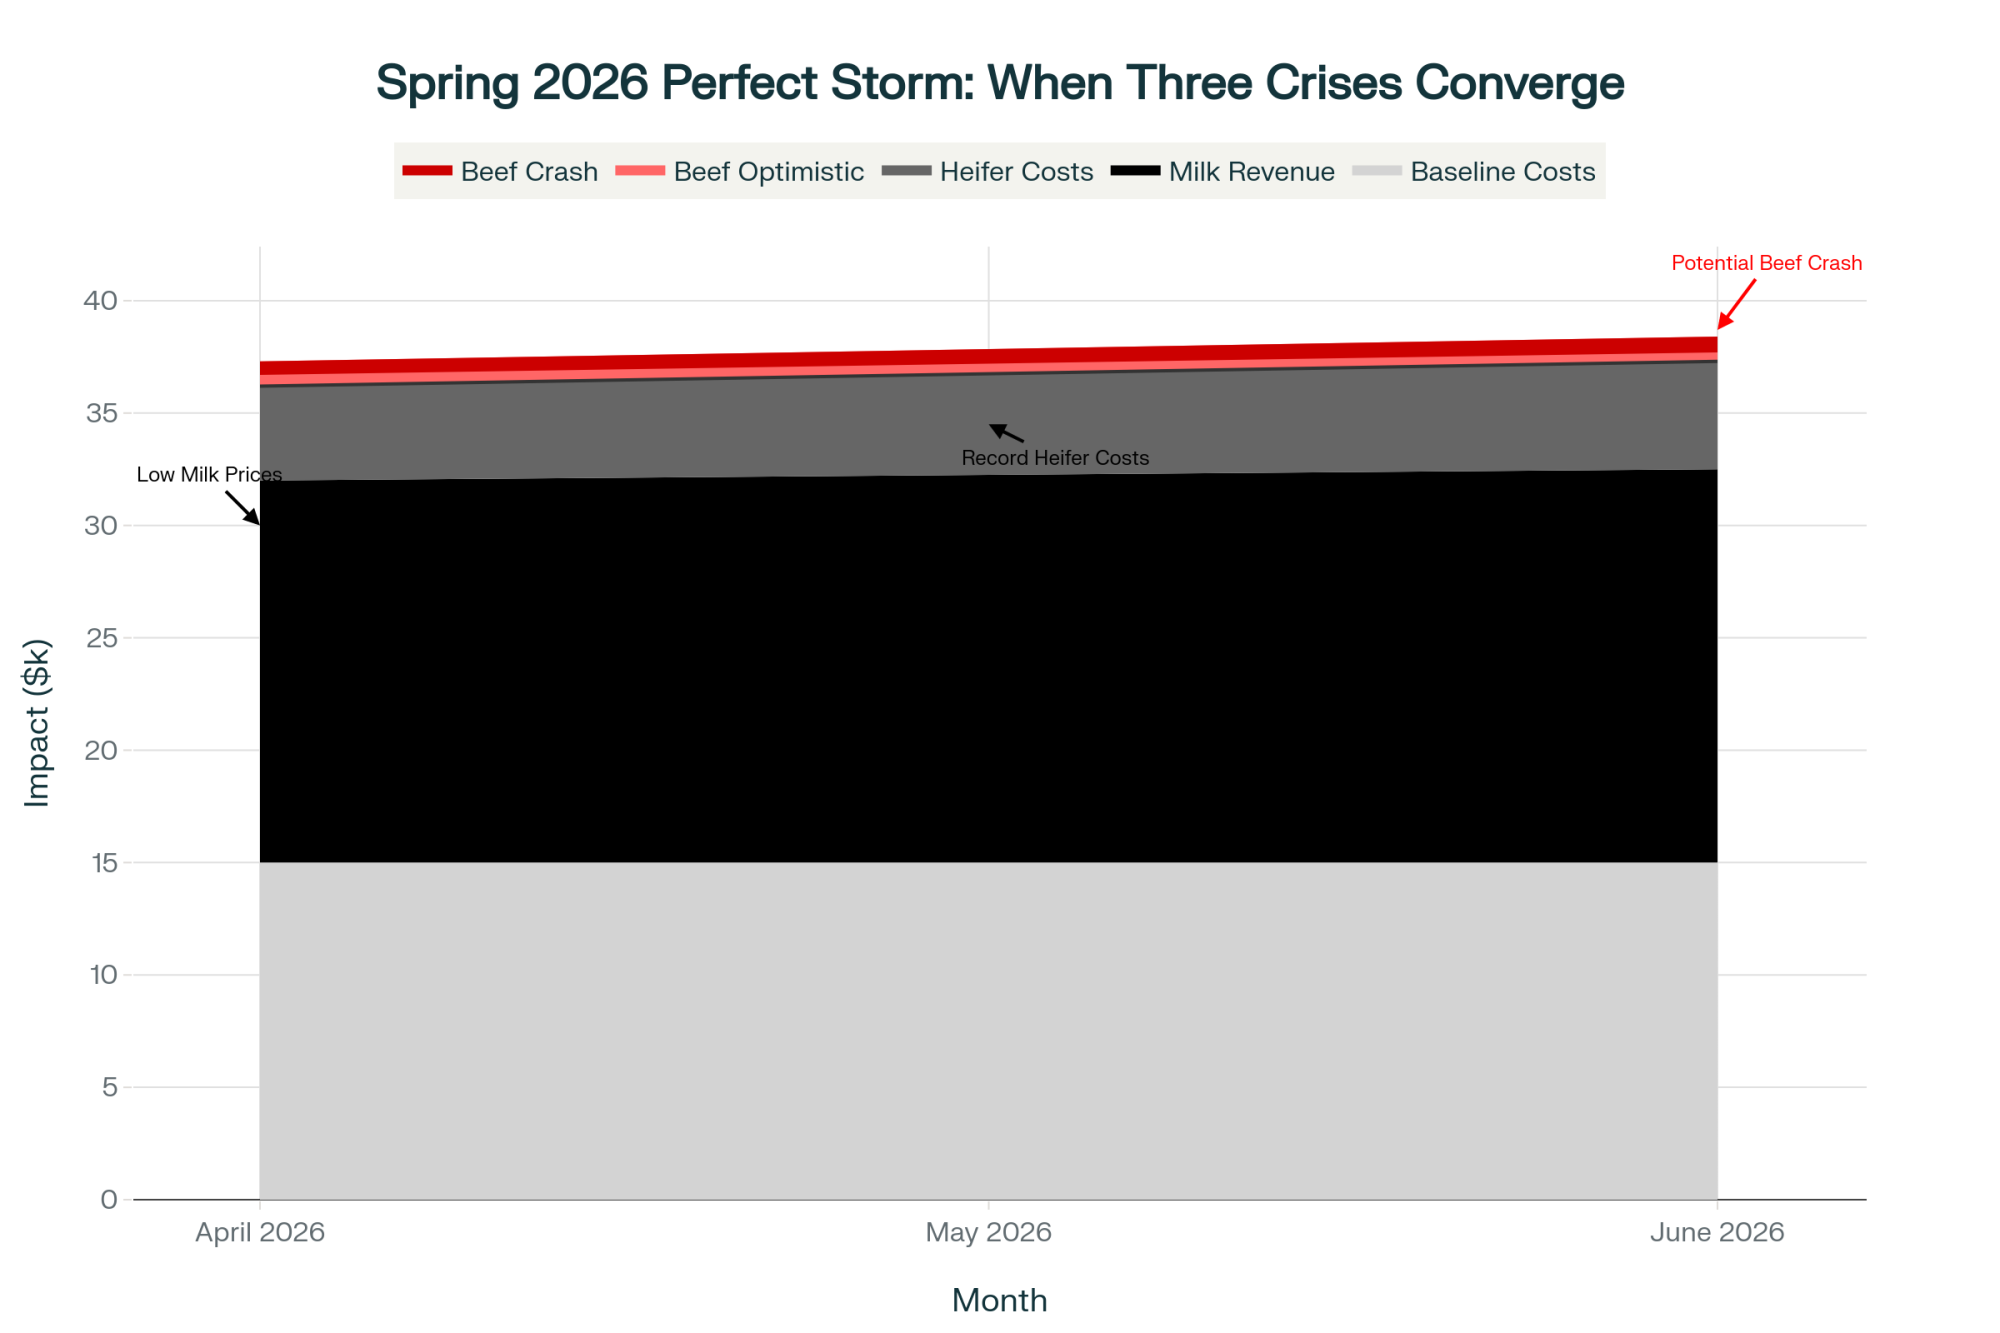This screenshot has width=2000, height=1333.
Task: Click the April 2026 x-axis label
Action: click(260, 1232)
